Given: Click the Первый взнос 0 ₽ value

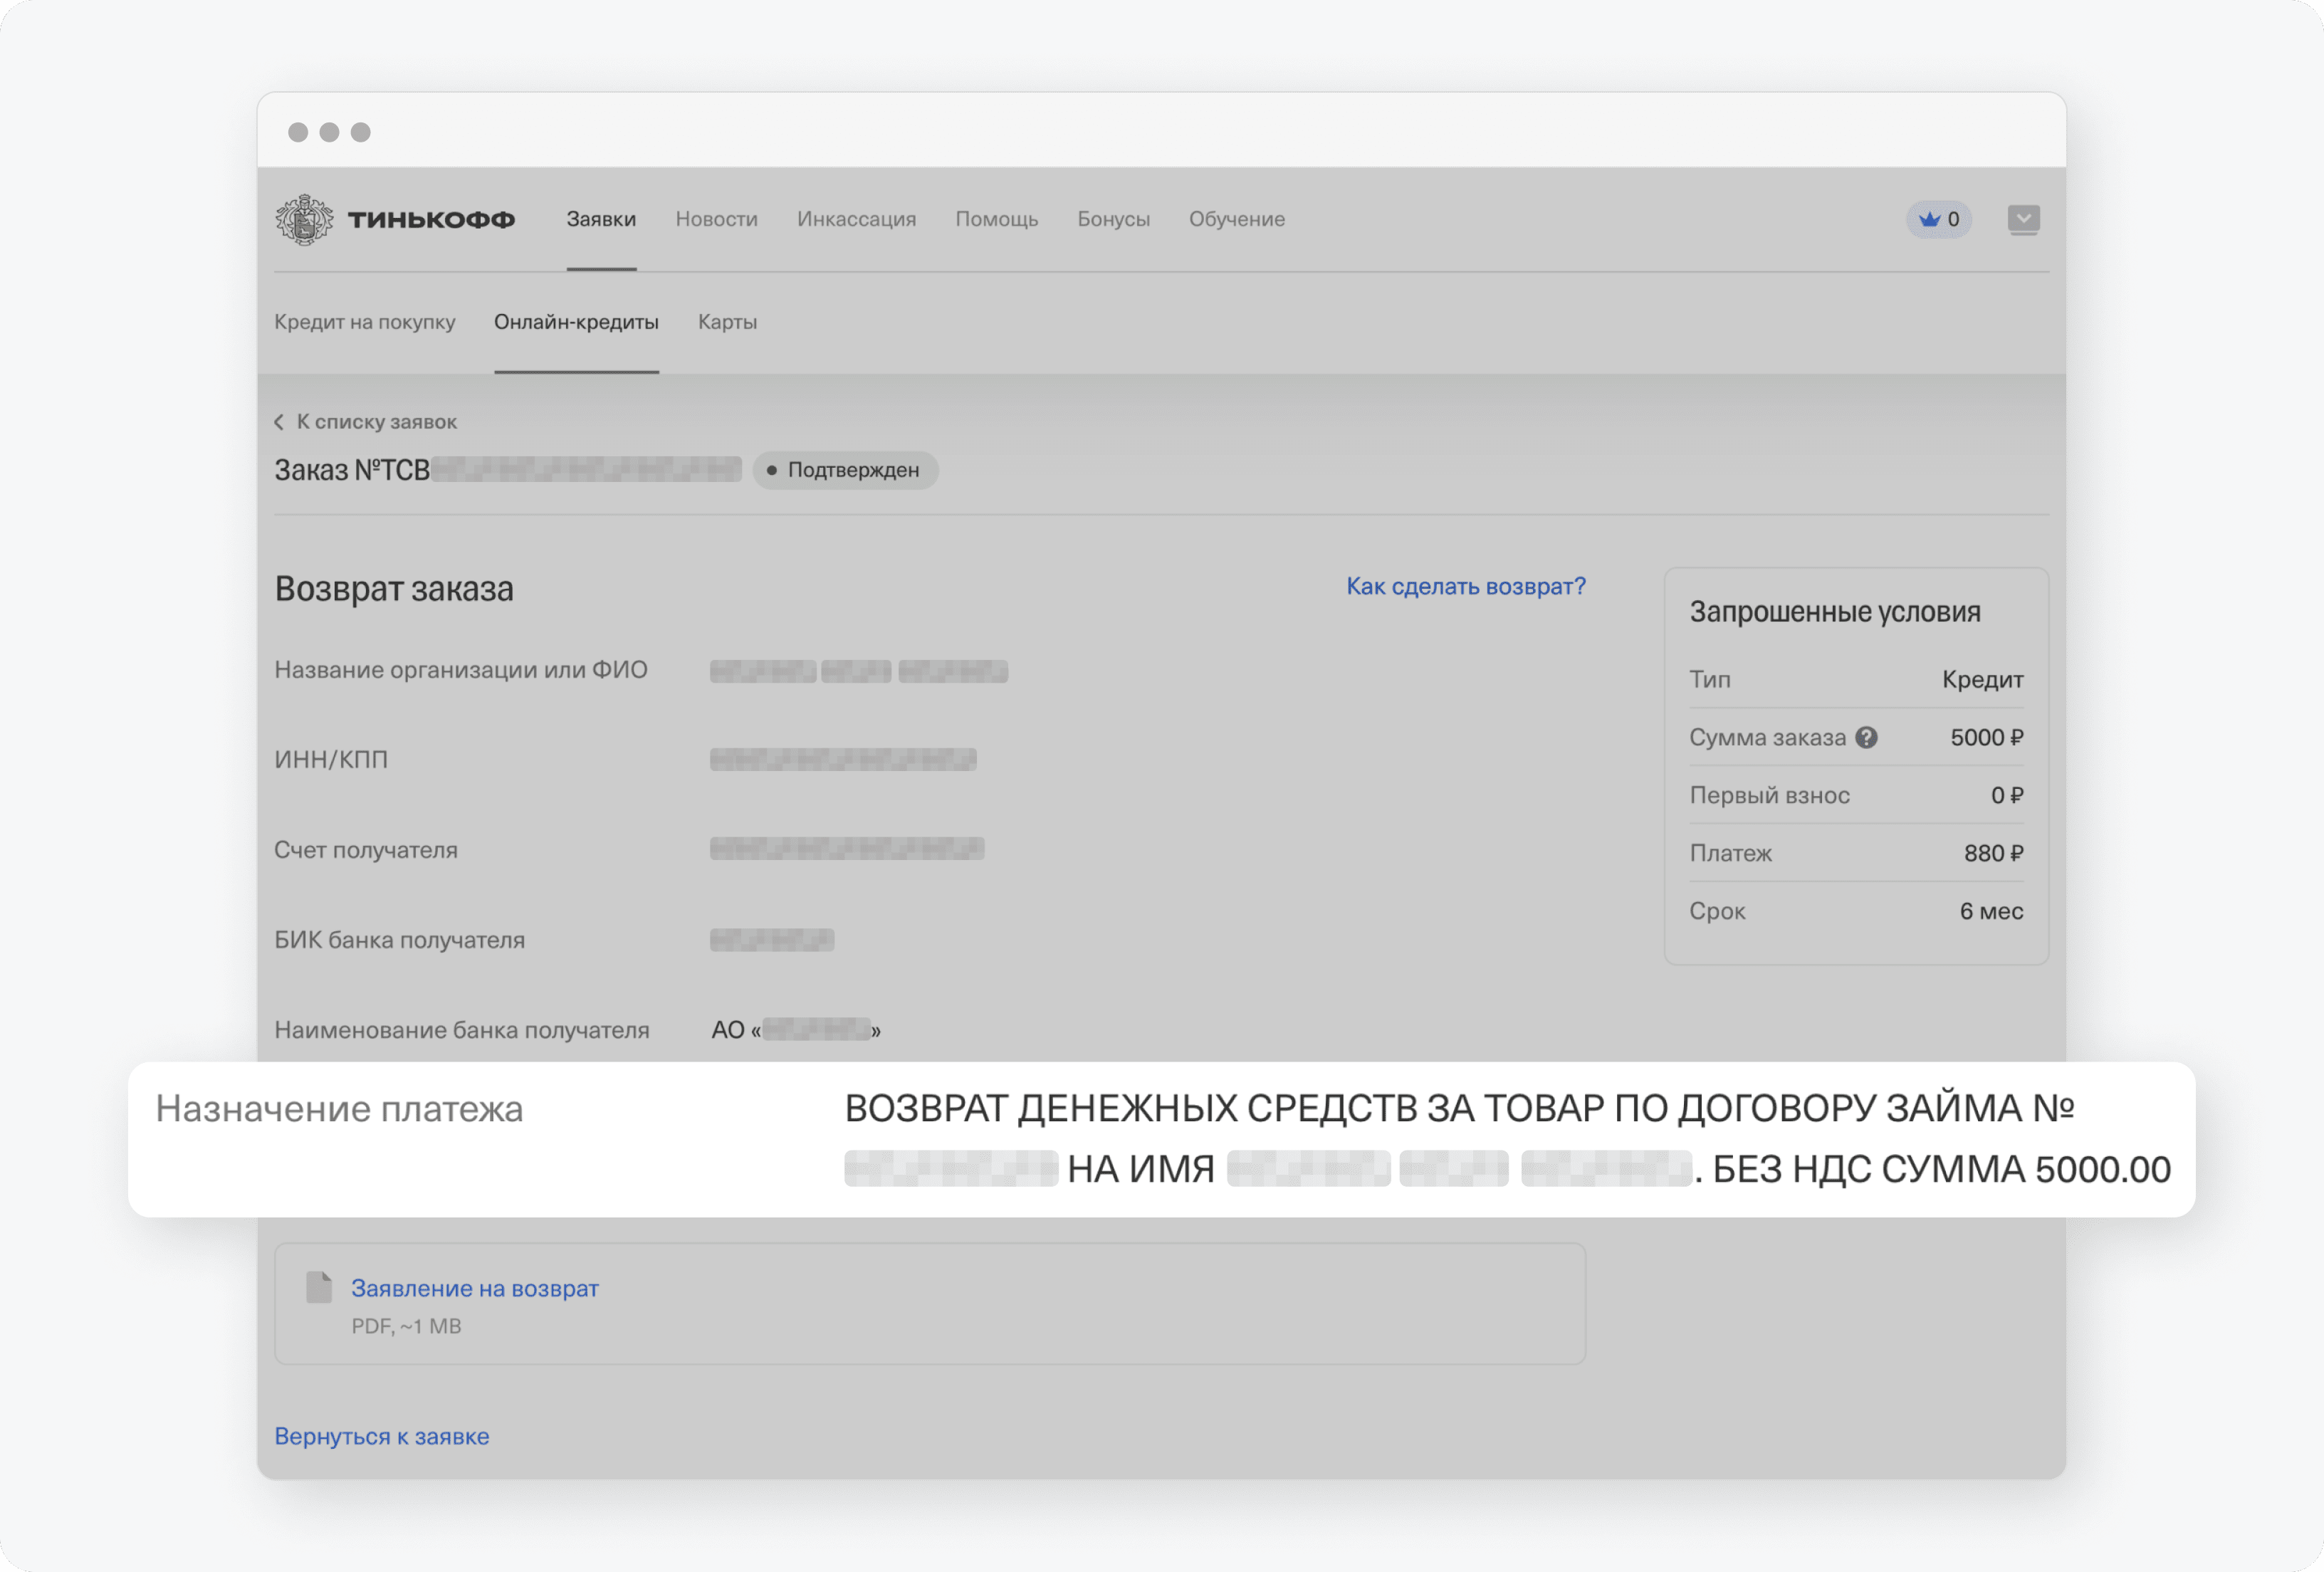Looking at the screenshot, I should point(2006,795).
